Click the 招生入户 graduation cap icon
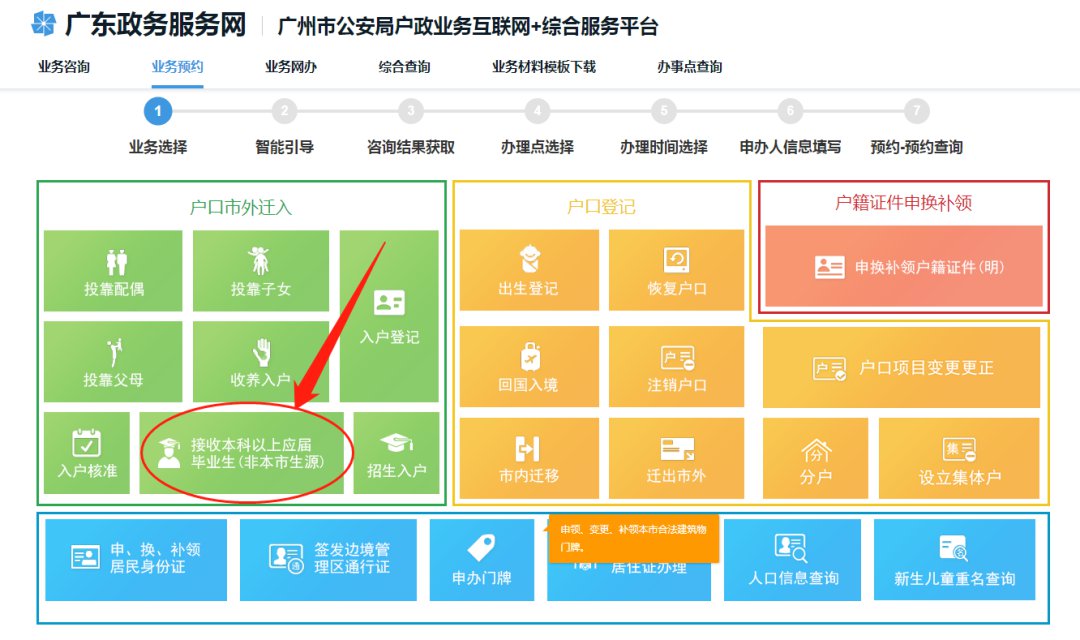The image size is (1080, 640). pos(400,455)
